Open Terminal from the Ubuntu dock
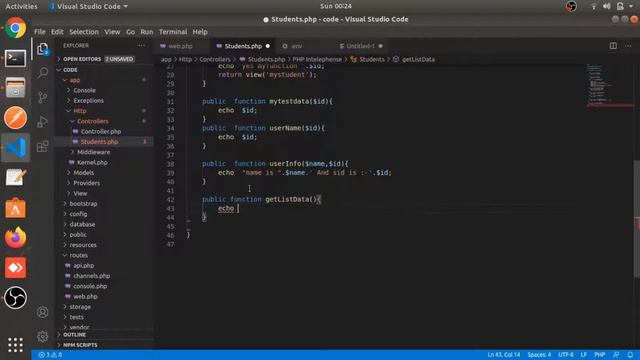640x360 pixels. coord(16,58)
